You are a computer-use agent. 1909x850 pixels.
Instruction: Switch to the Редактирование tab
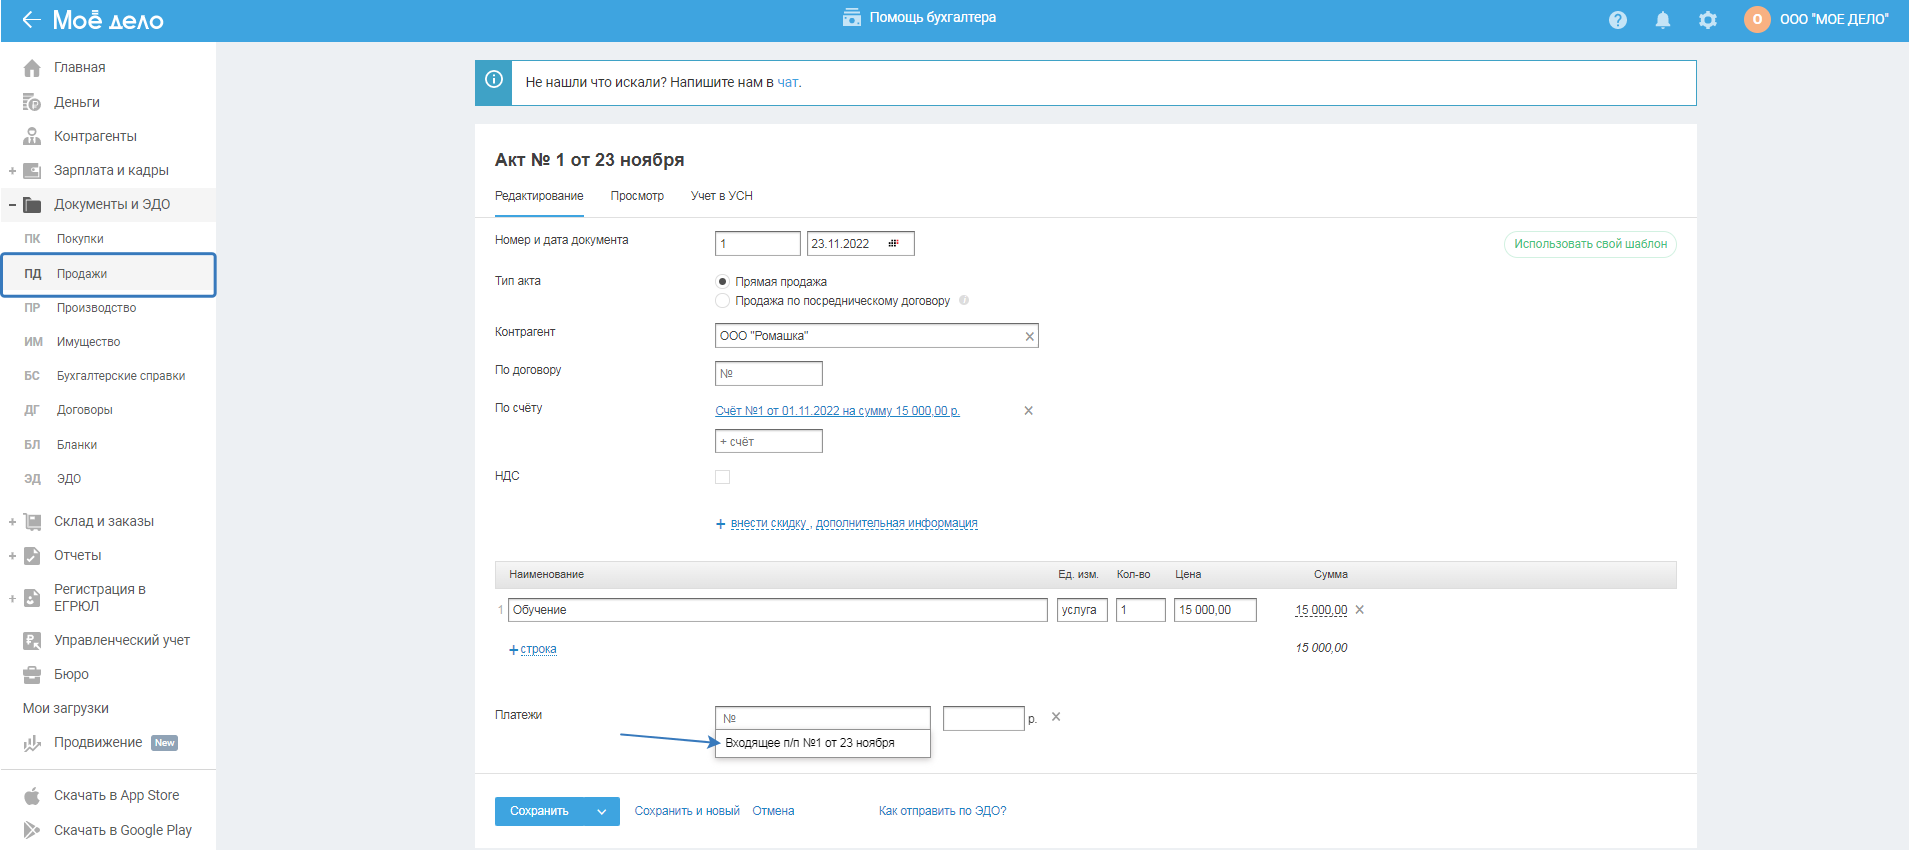[539, 196]
